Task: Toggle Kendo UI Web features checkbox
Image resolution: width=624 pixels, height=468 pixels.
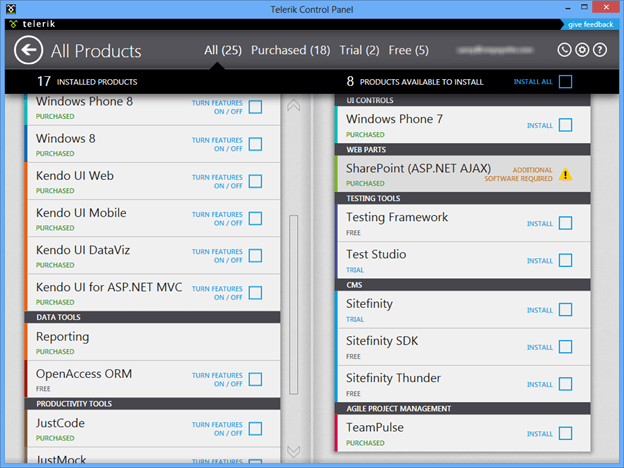Action: pos(255,181)
